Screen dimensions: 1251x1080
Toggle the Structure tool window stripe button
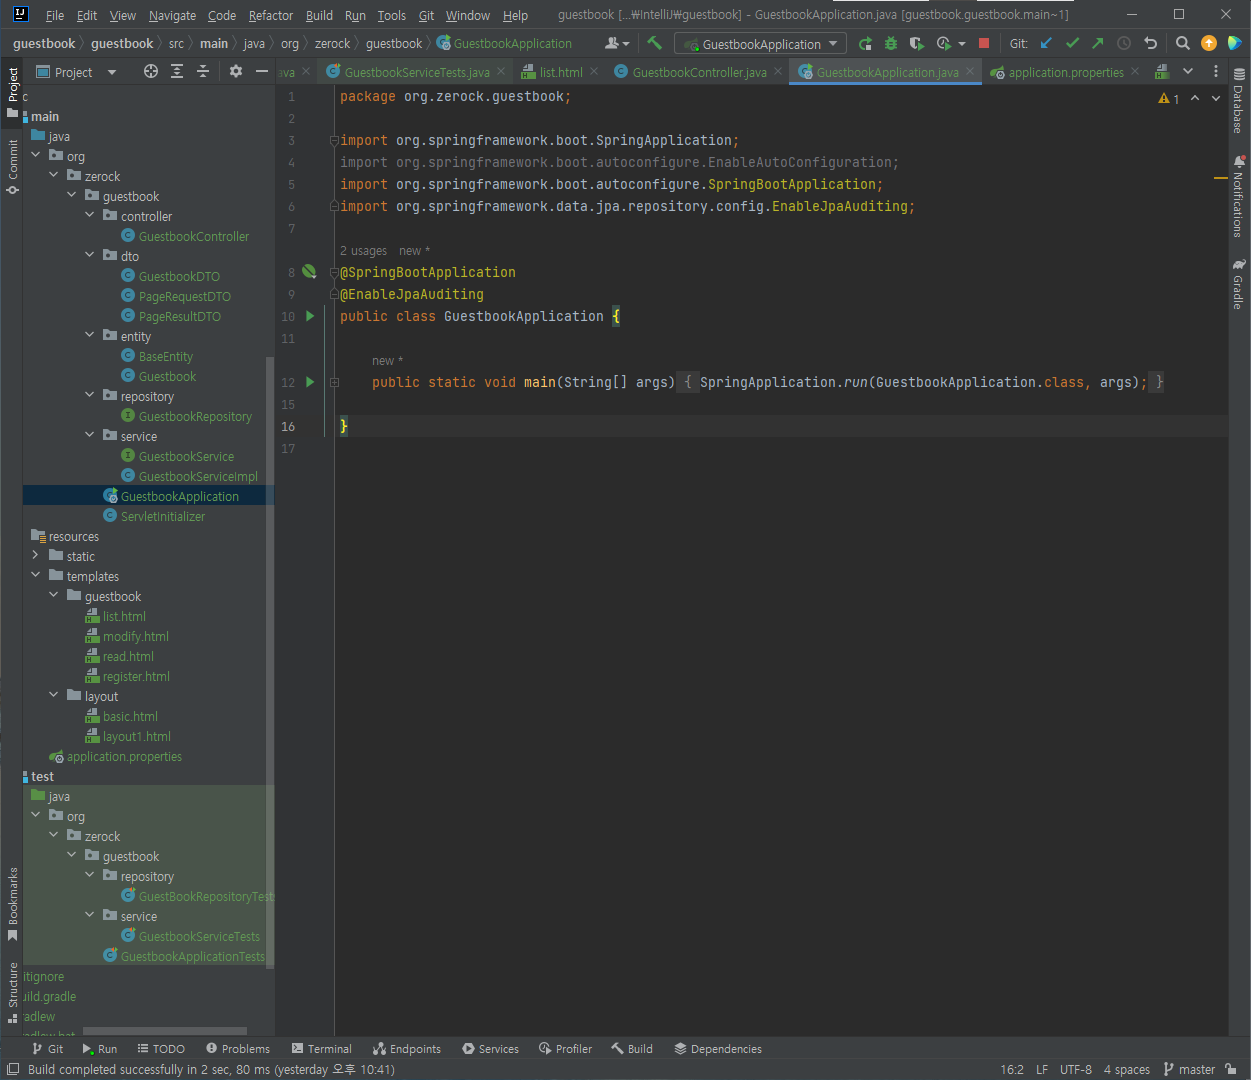tap(13, 992)
